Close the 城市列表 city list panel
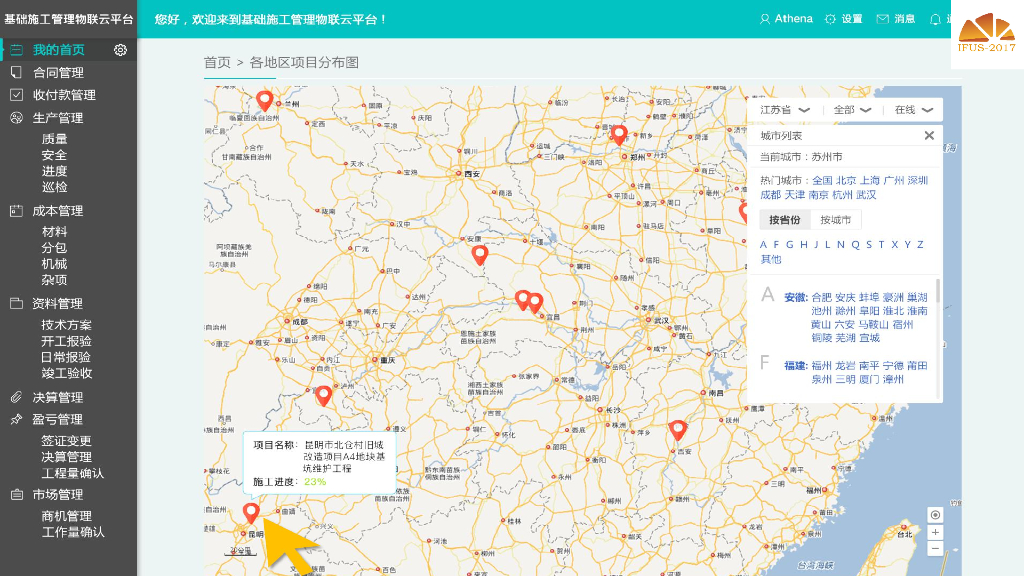The image size is (1024, 576). 929,136
